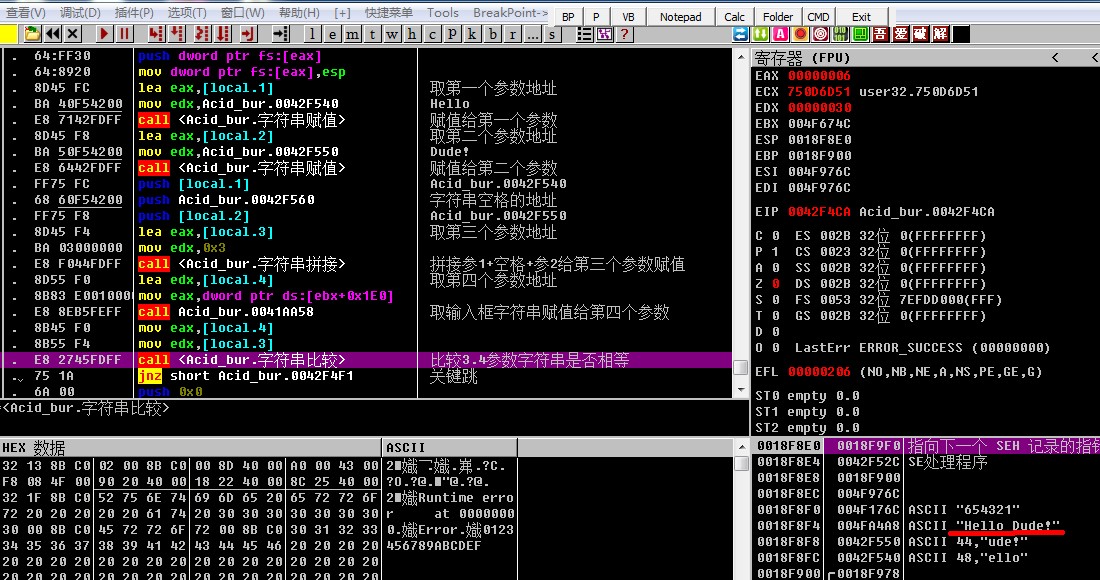
Task: Click the VB button
Action: click(x=628, y=17)
